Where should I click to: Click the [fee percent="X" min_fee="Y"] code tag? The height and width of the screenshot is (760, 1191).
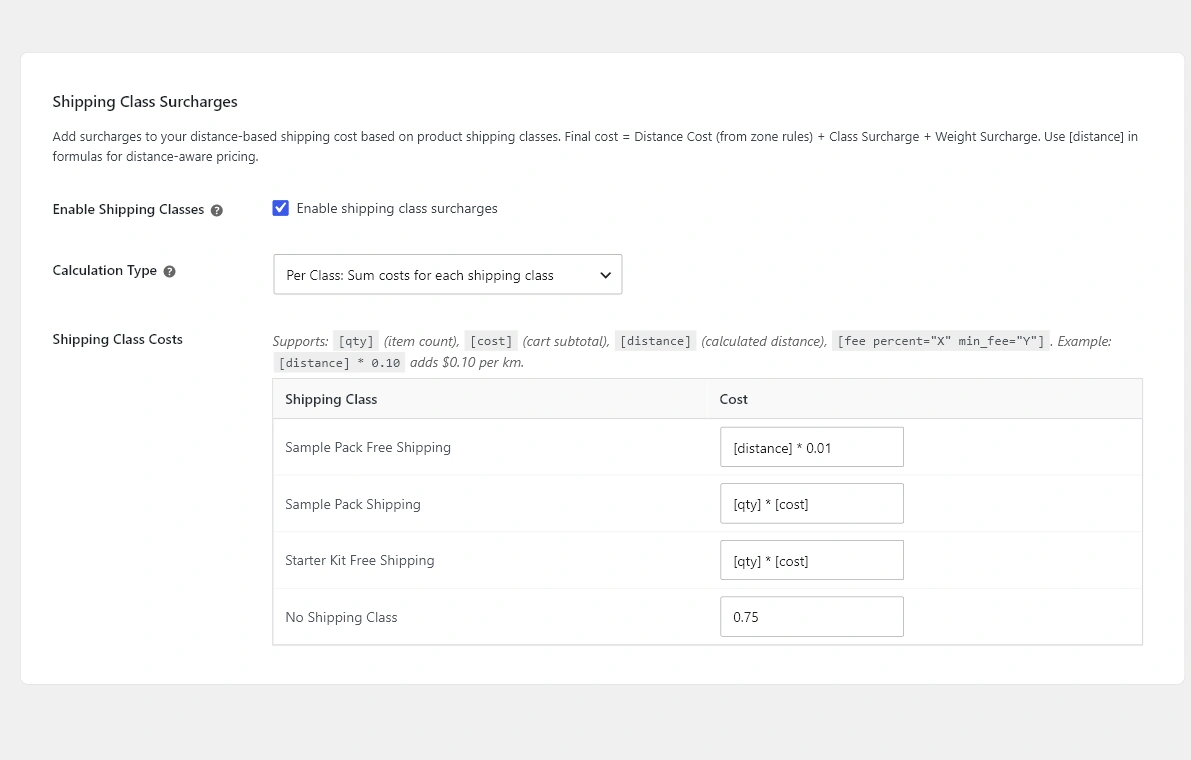940,341
